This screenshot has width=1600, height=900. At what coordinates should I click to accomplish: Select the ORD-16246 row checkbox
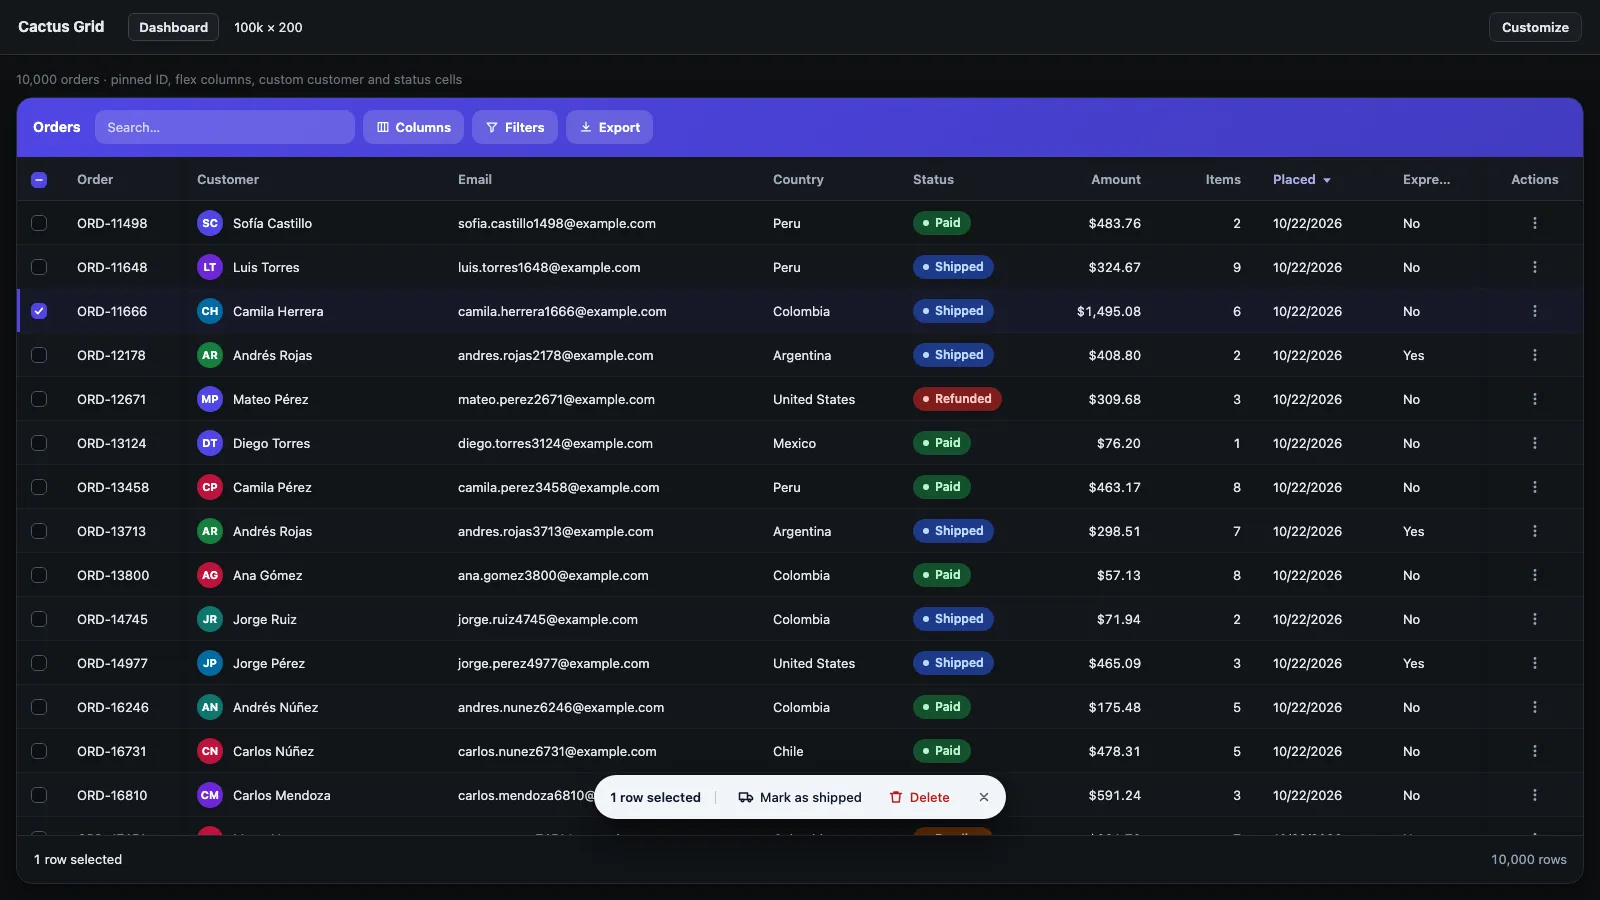click(x=39, y=707)
